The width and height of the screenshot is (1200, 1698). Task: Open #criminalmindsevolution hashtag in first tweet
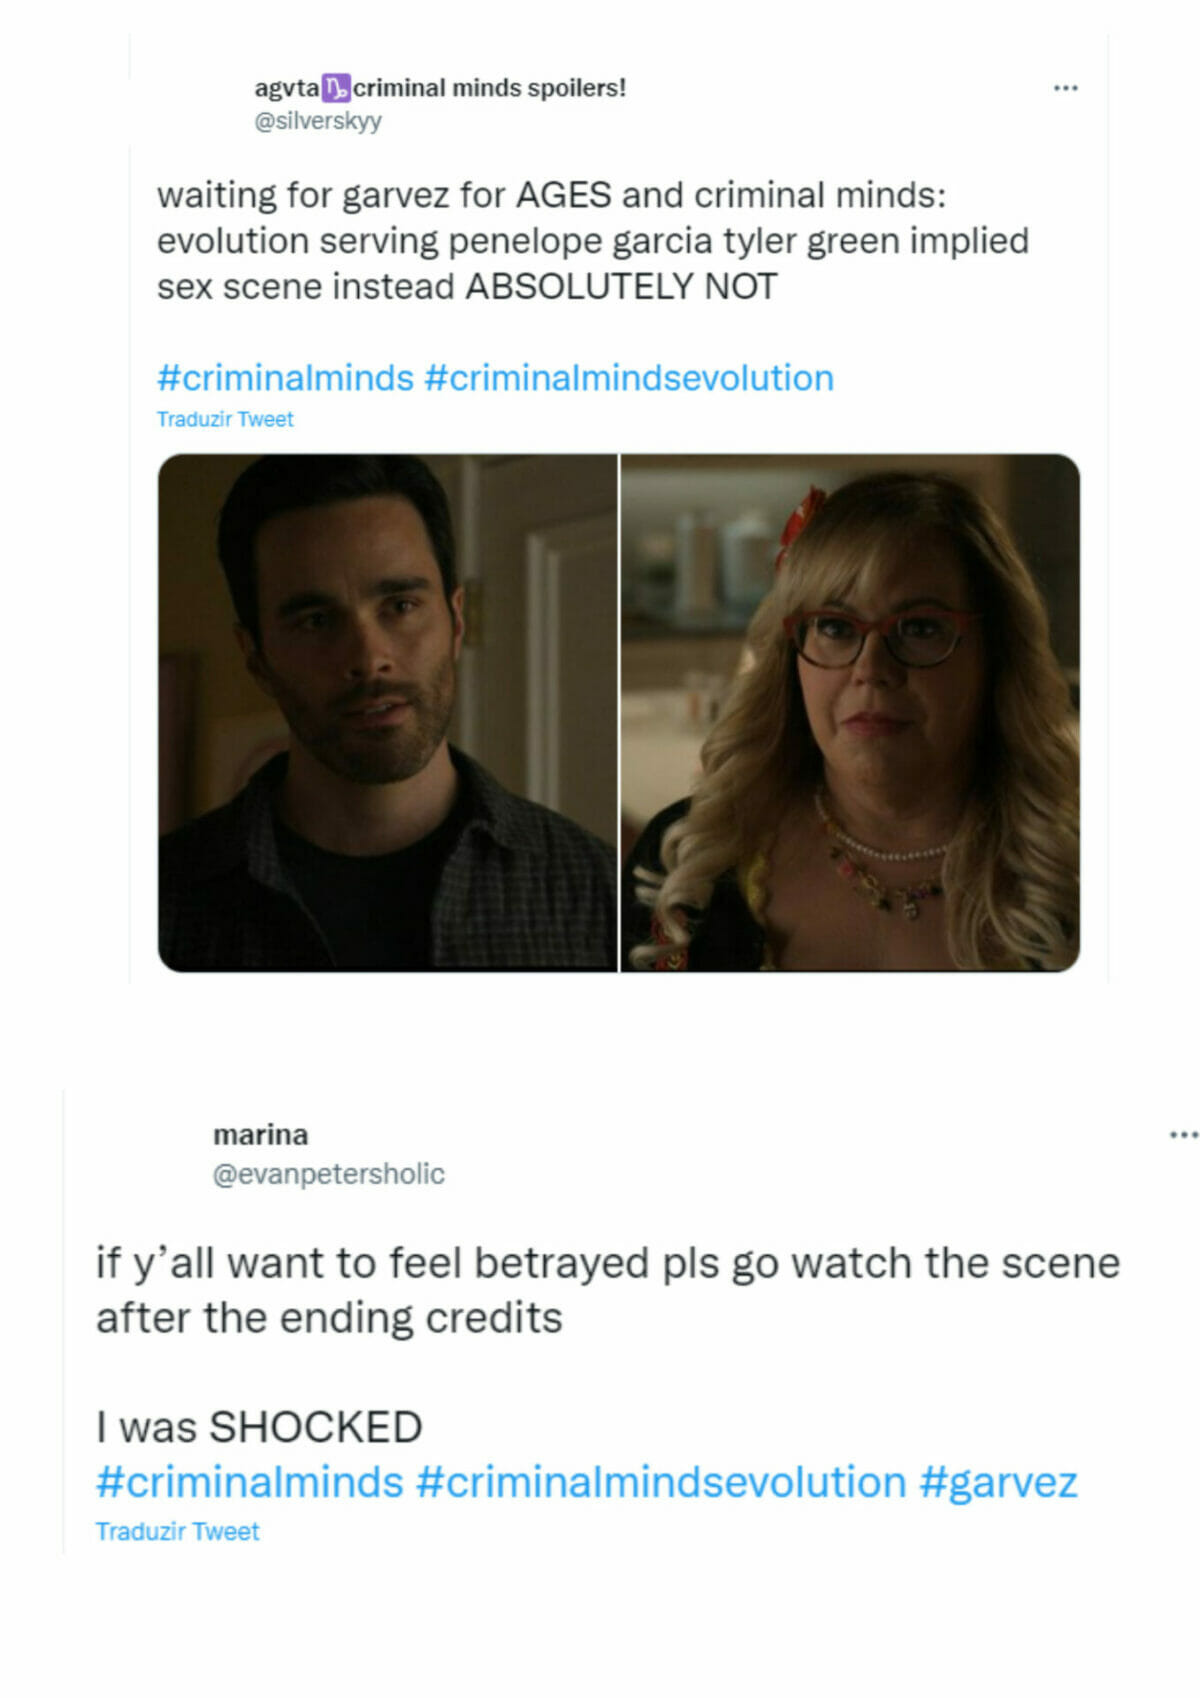click(629, 378)
